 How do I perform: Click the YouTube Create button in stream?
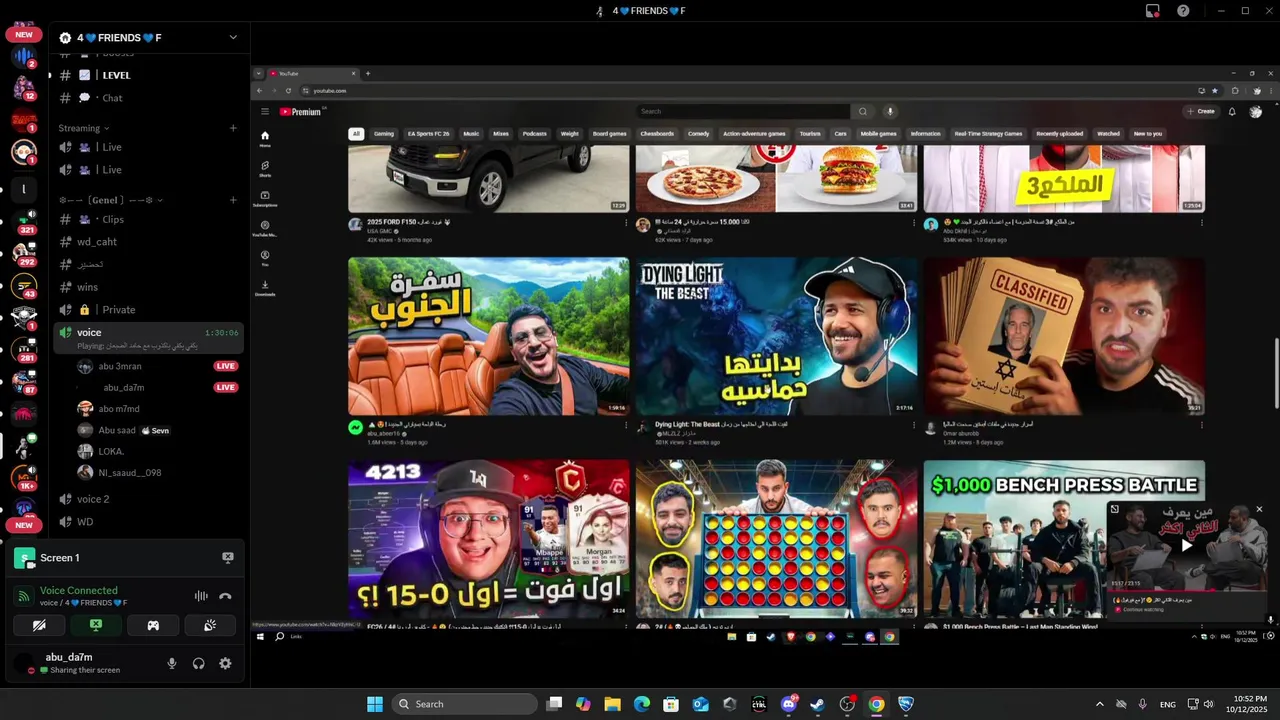(1201, 111)
